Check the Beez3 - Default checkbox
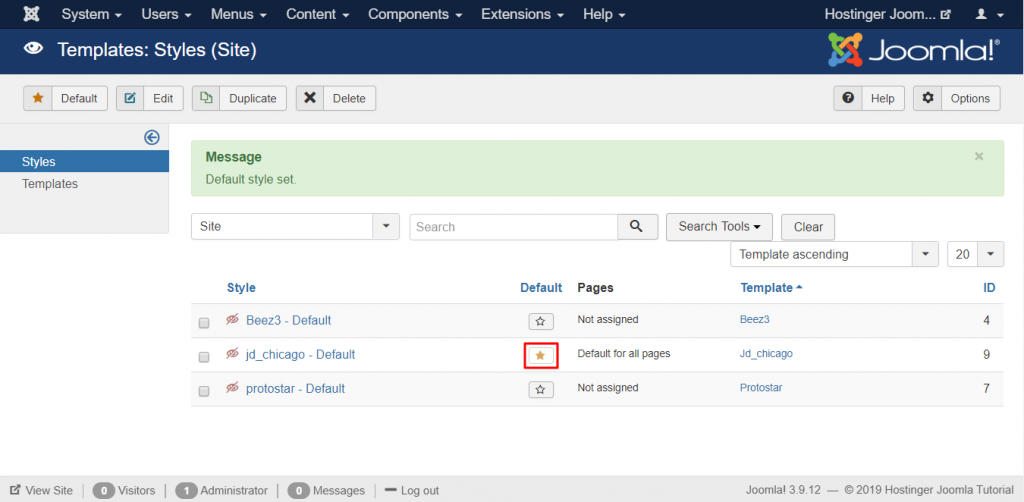 [204, 323]
